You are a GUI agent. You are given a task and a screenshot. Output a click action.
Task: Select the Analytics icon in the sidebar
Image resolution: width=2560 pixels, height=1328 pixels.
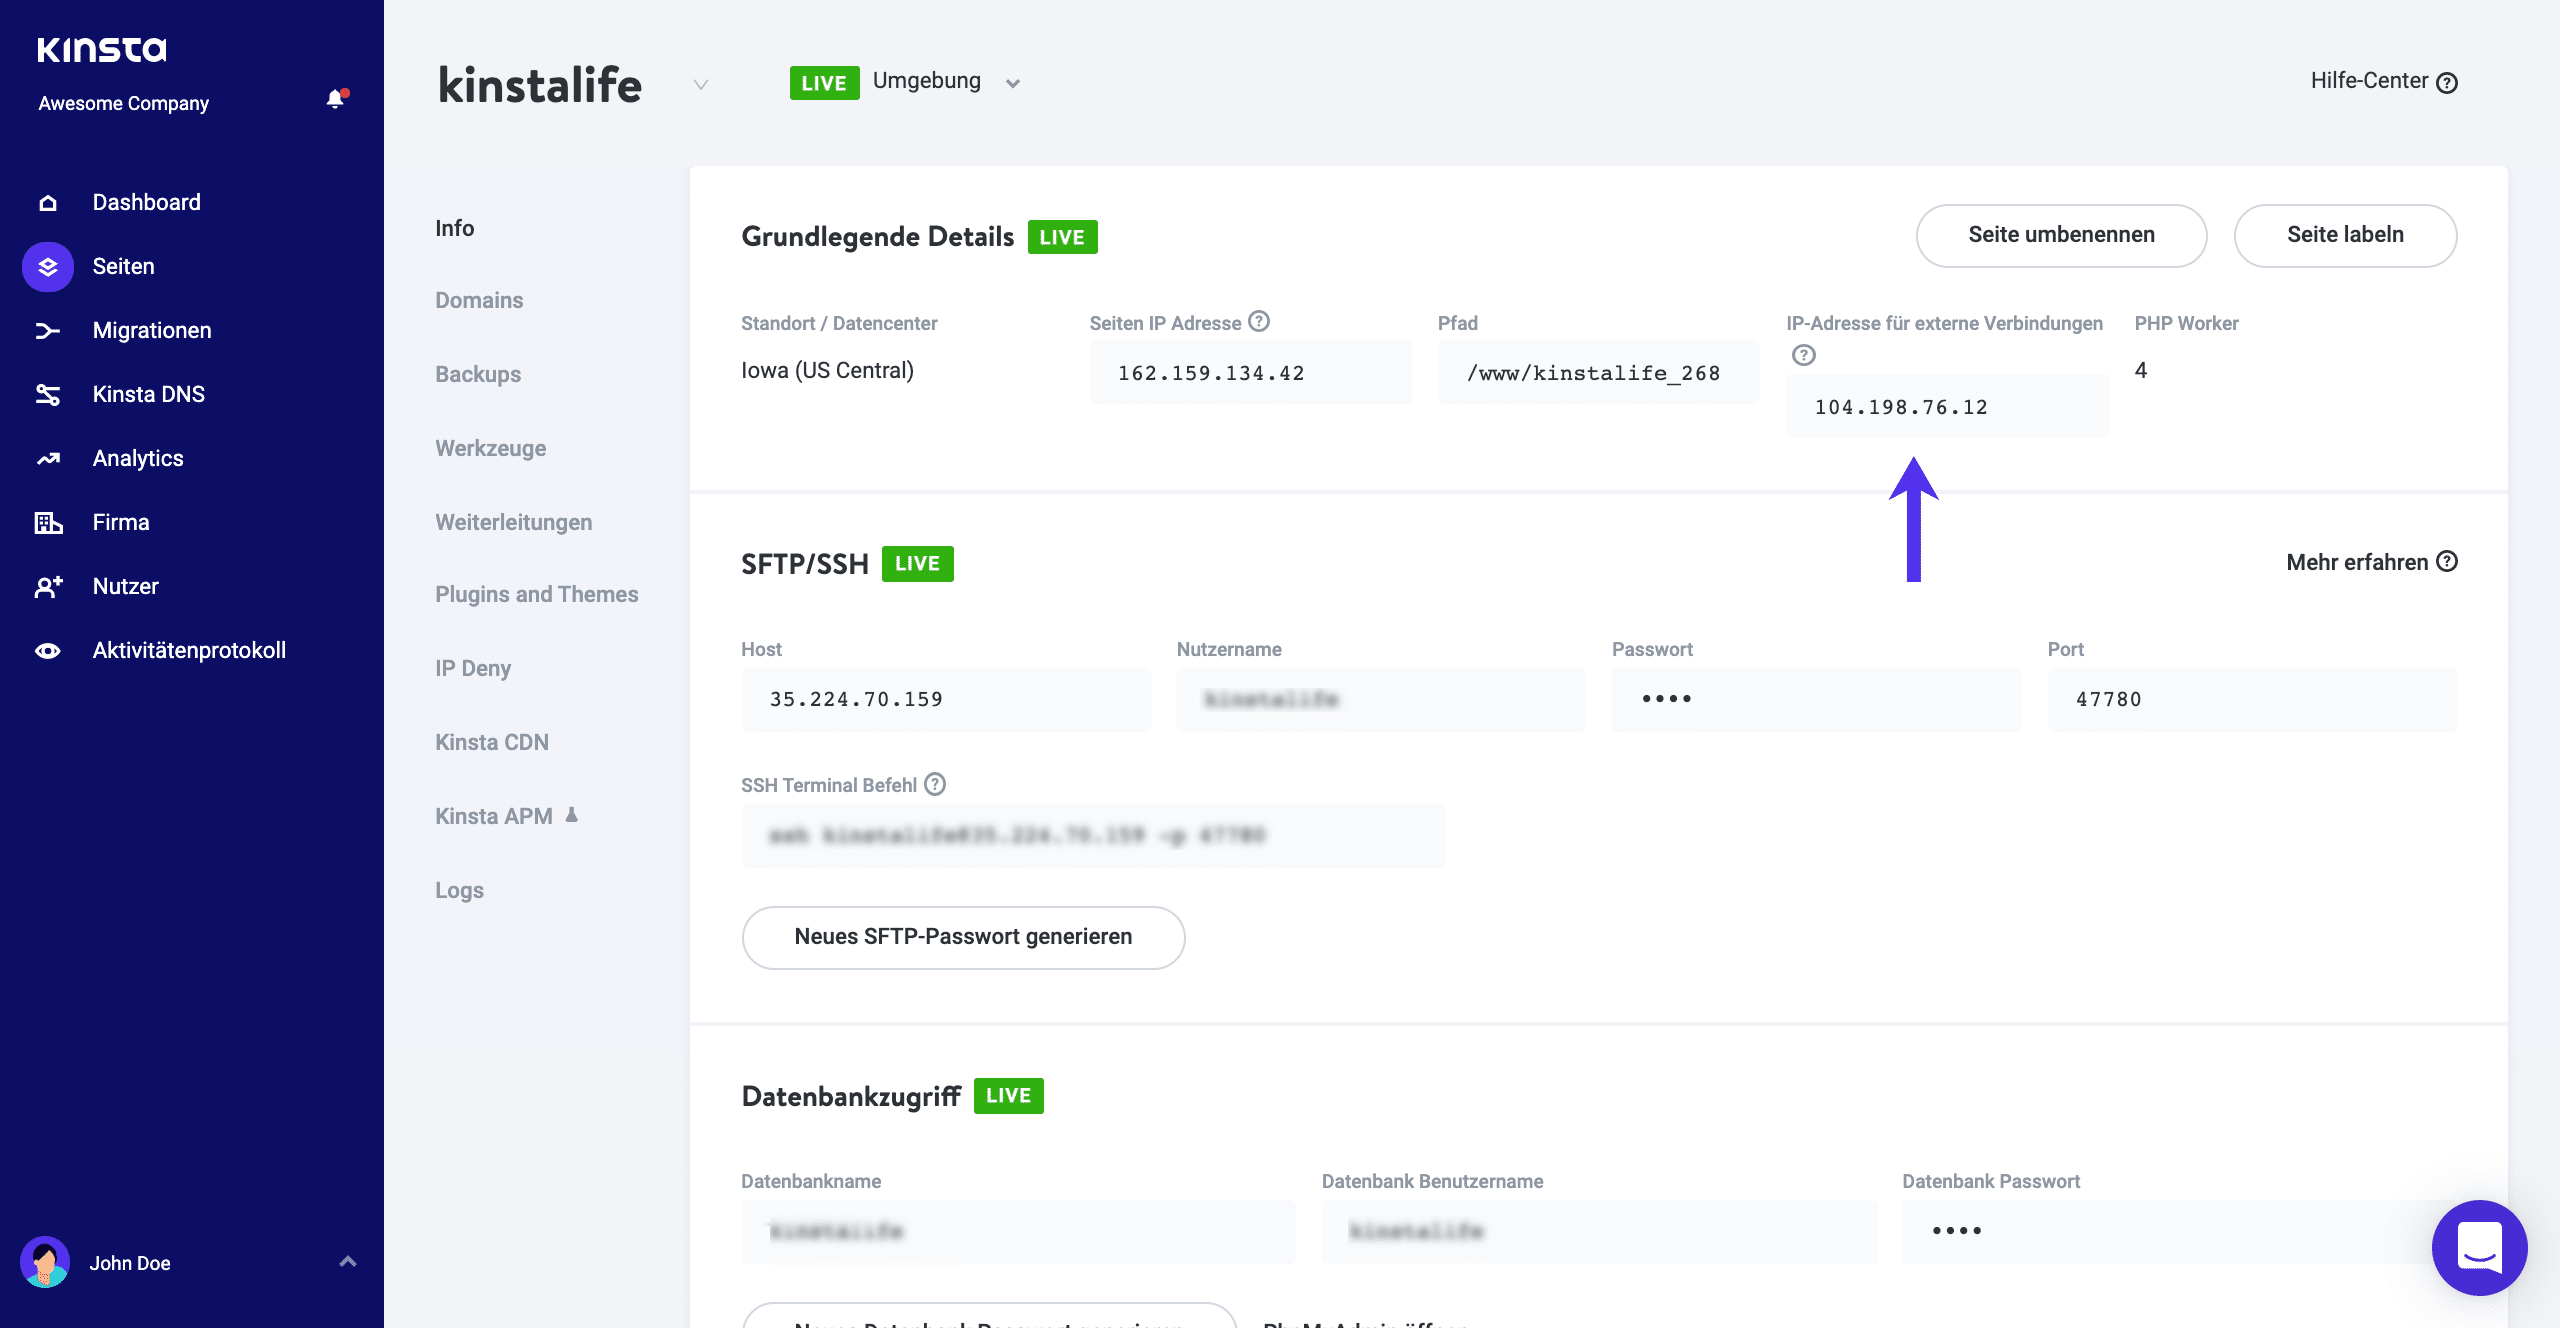[x=47, y=457]
